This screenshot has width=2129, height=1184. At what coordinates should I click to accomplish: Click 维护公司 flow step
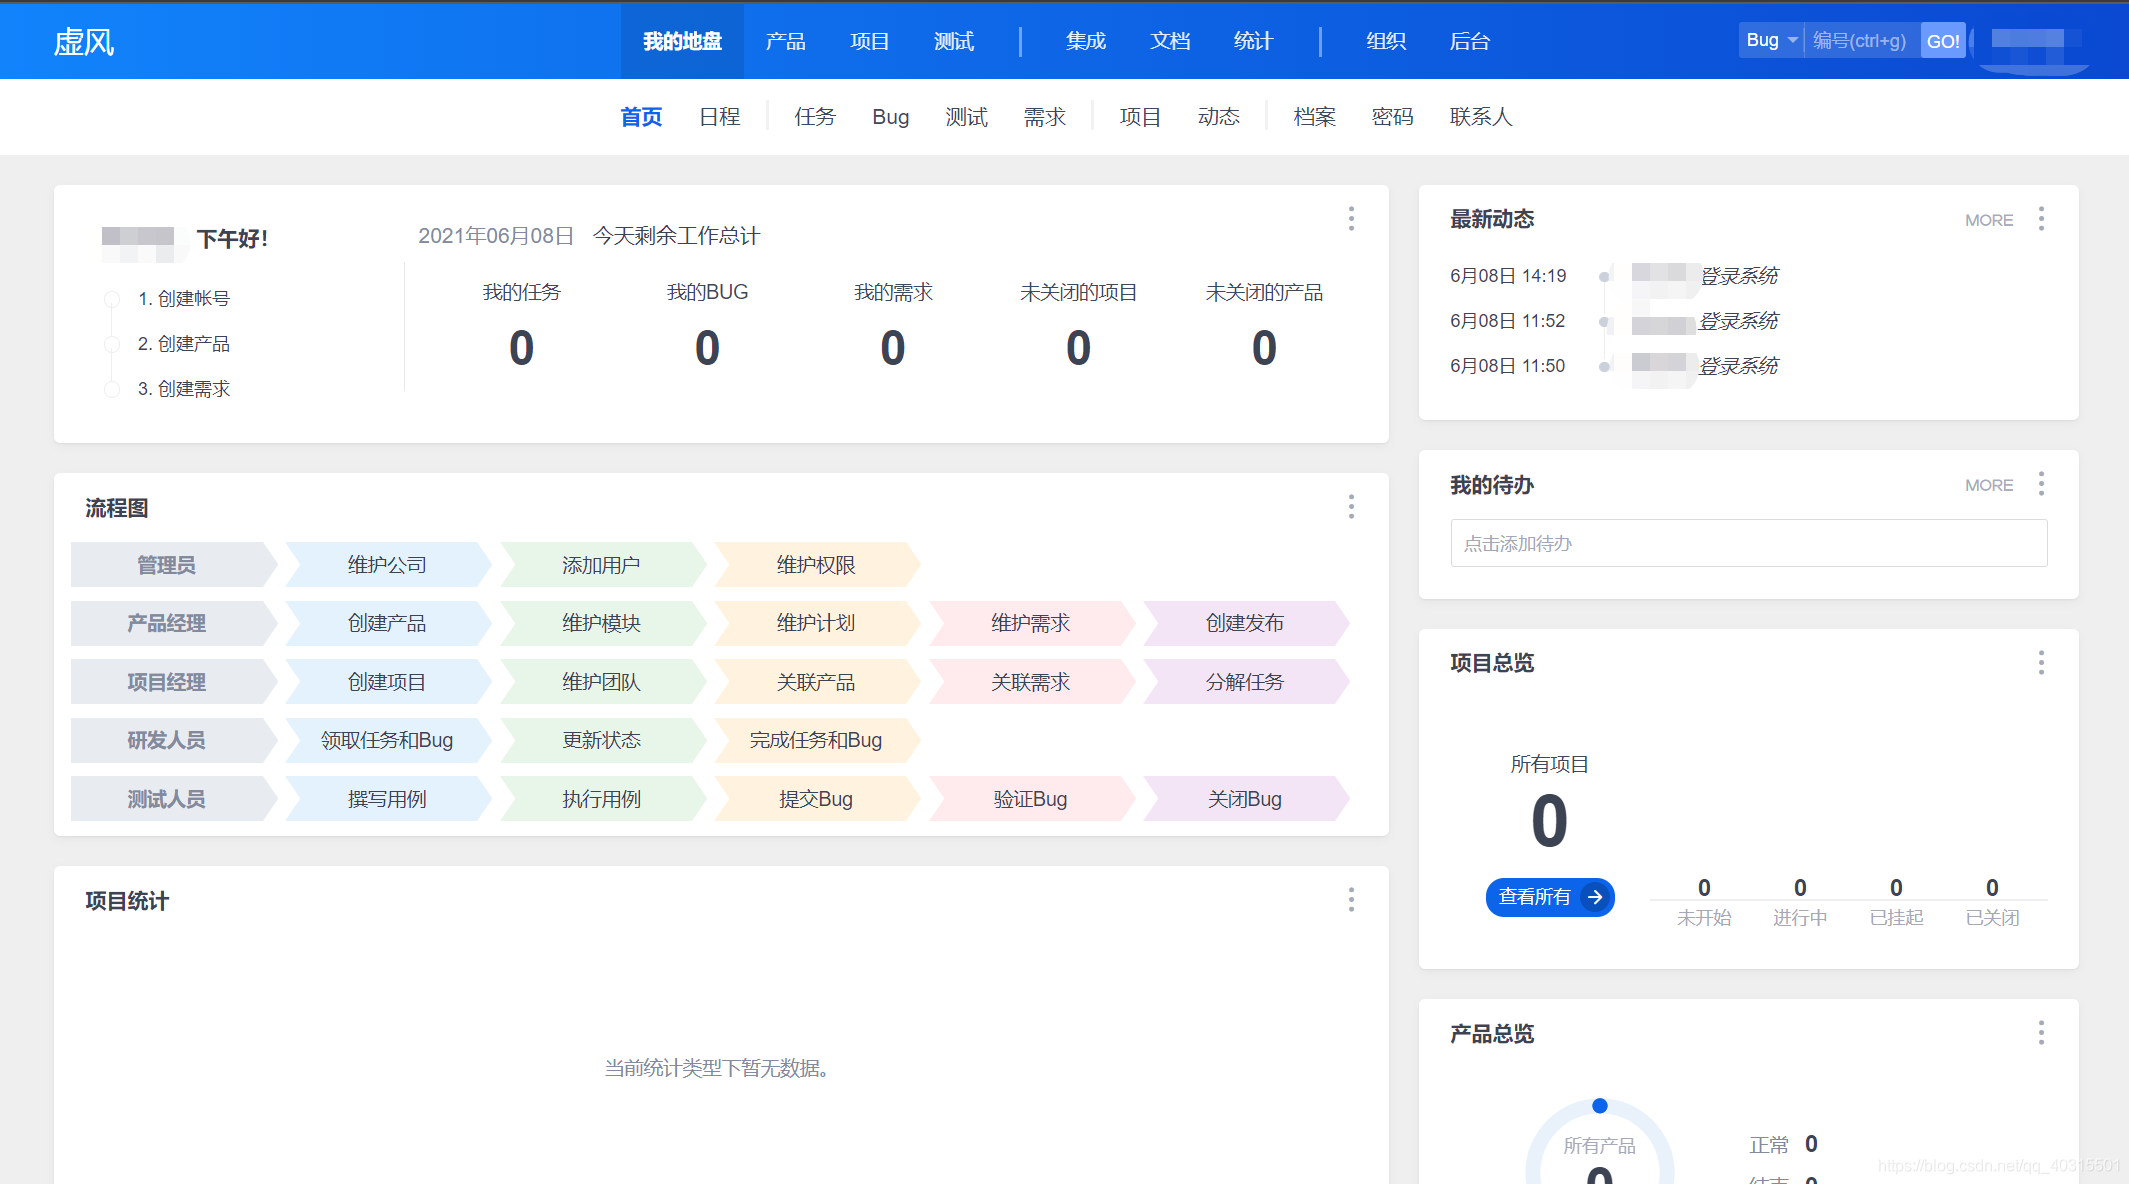tap(388, 565)
